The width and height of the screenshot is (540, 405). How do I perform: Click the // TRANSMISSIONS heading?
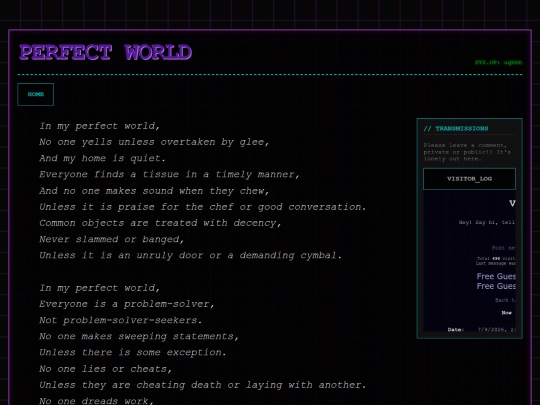[x=456, y=128]
